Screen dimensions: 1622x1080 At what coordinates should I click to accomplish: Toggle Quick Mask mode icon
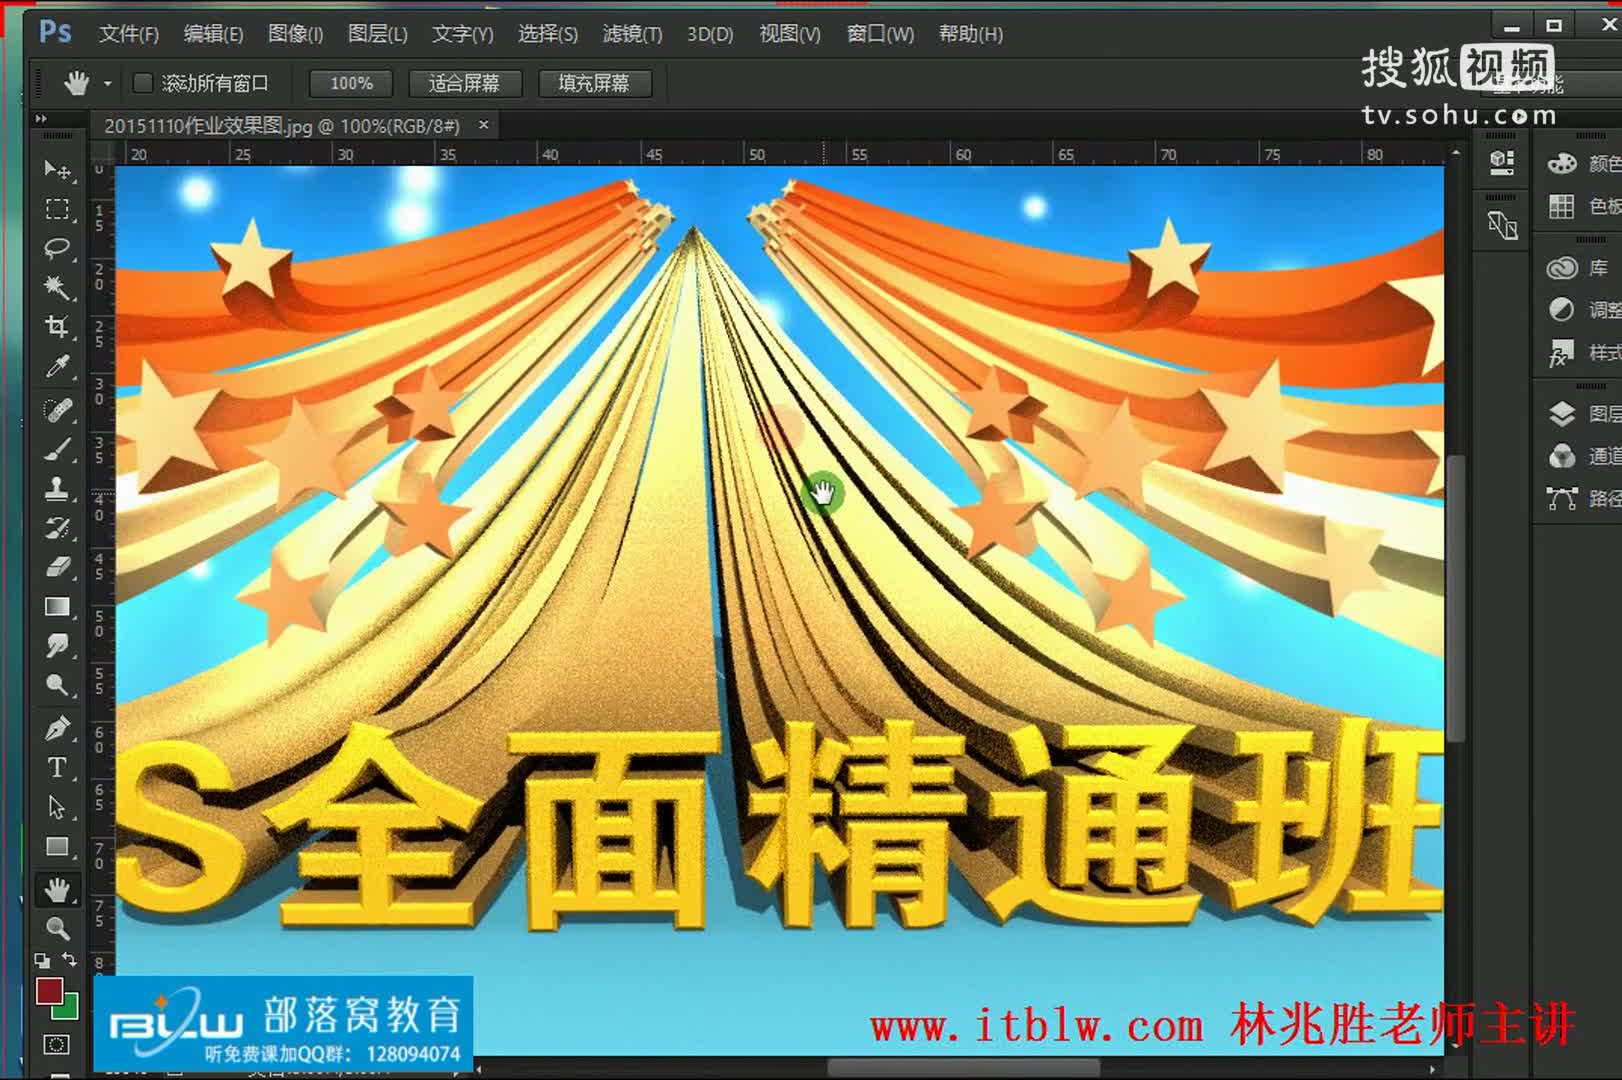click(x=57, y=1045)
